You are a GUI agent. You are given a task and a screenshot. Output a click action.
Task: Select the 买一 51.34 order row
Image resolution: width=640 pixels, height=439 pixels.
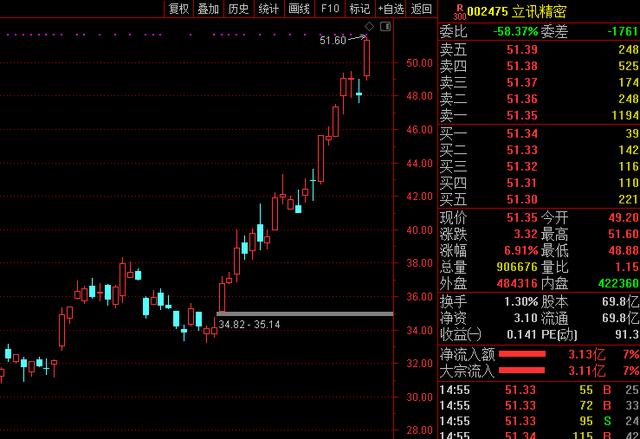coord(539,134)
